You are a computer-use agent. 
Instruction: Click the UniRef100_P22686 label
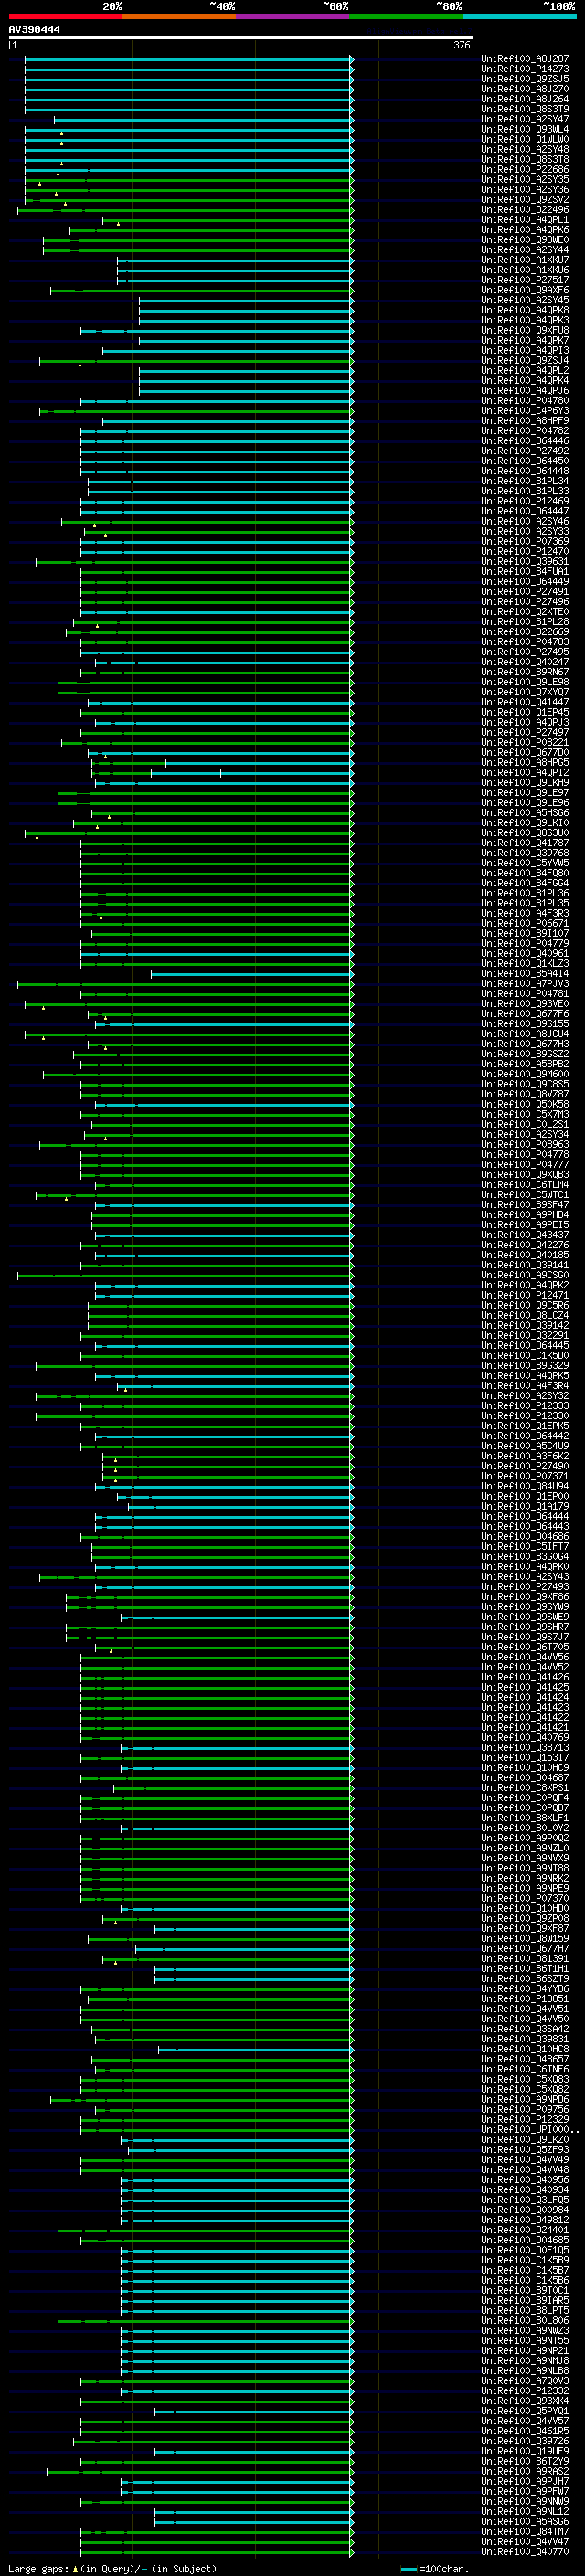525,169
